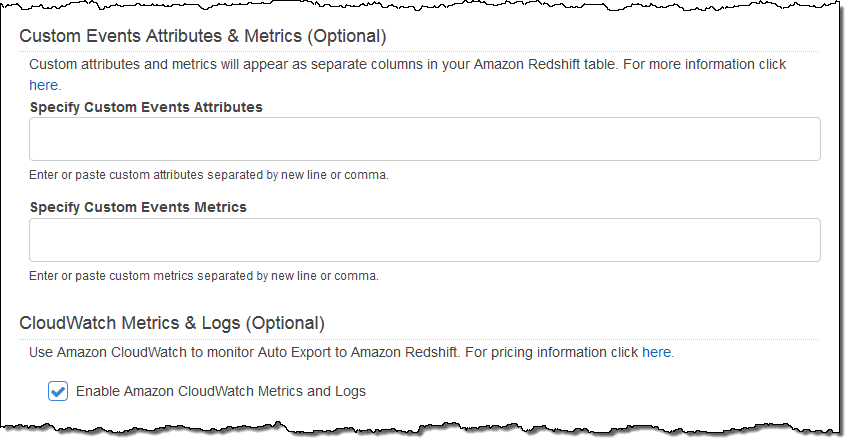Click the blue checkmark in the CloudWatch checkbox

point(58,391)
